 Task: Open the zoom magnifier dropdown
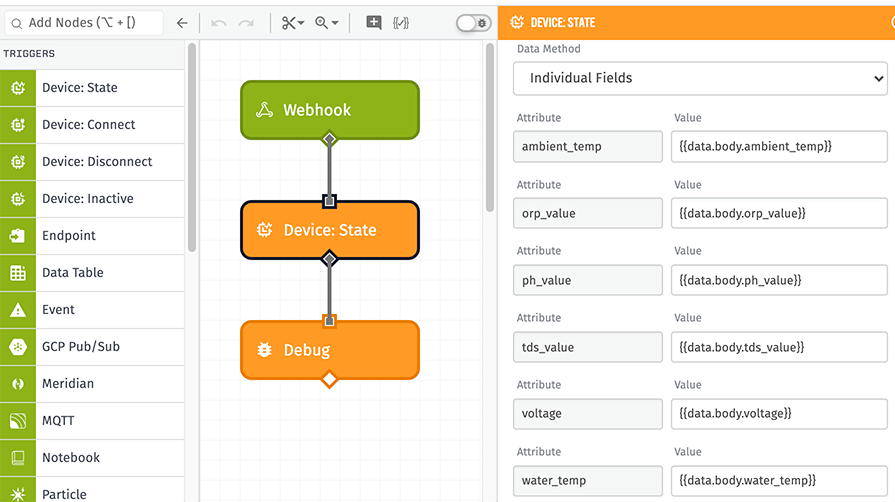coord(326,23)
